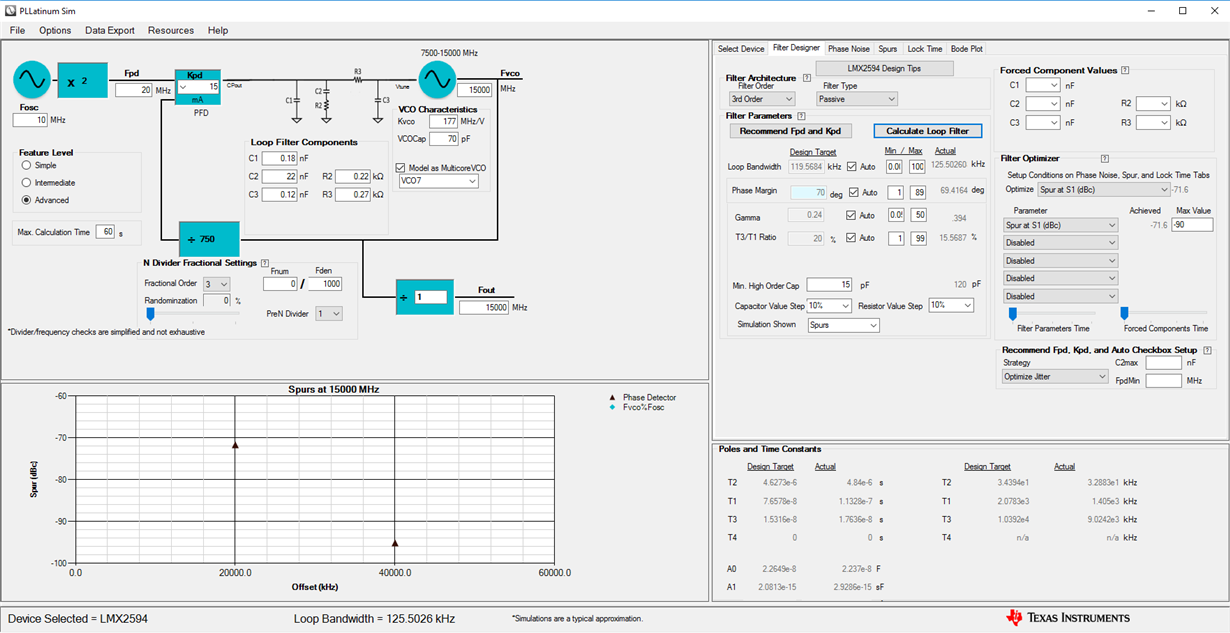Click the Phase Detector legend triangle marker
The width and height of the screenshot is (1230, 633).
611,398
